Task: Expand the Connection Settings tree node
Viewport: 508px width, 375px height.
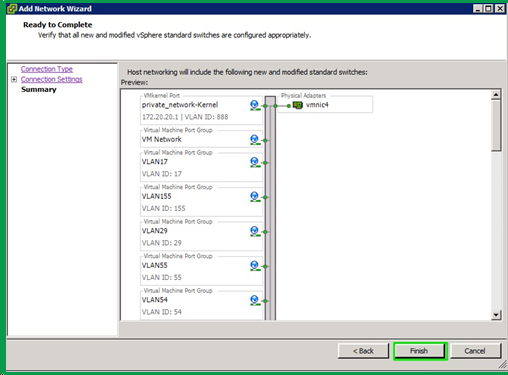Action: (14, 79)
